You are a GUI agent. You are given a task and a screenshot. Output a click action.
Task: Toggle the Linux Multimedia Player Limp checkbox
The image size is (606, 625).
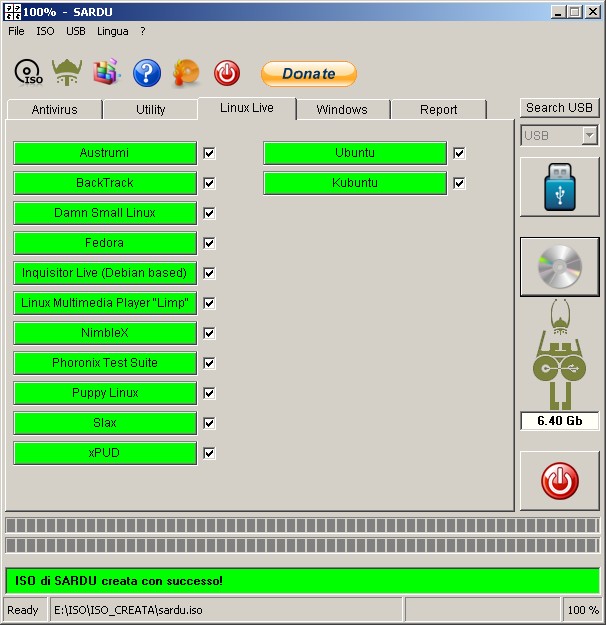click(209, 303)
